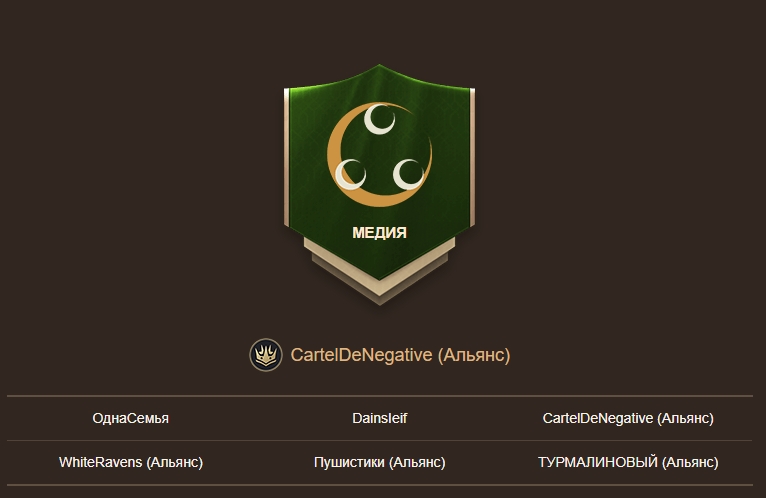
Task: Open the gold CartelDeNegative (Альянс) heading link
Action: 400,355
